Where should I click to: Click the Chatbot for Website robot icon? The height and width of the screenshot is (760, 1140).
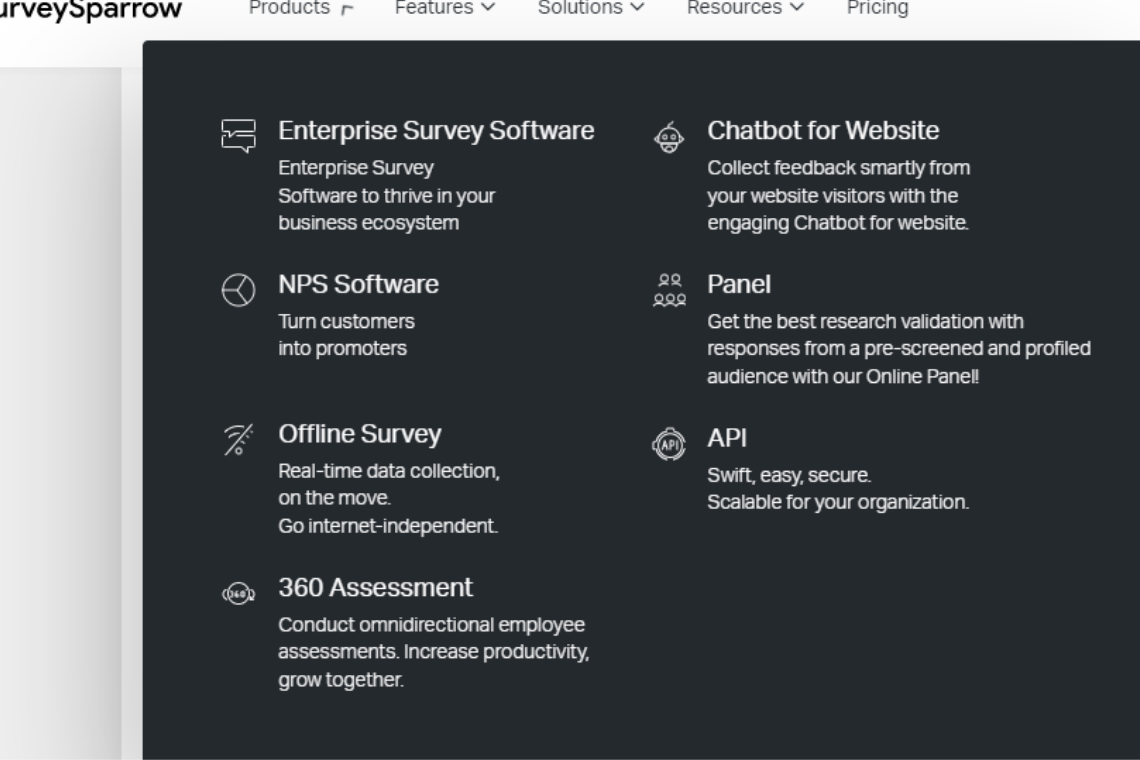(669, 137)
